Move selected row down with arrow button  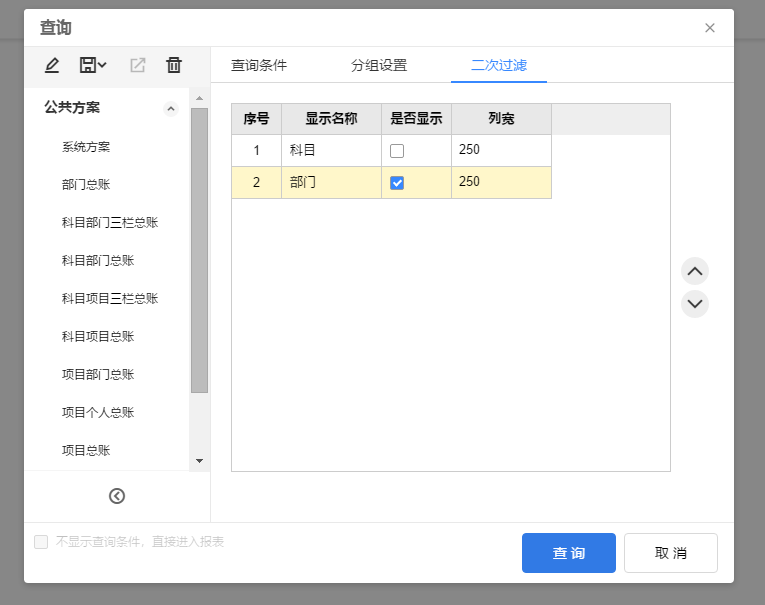[x=695, y=304]
